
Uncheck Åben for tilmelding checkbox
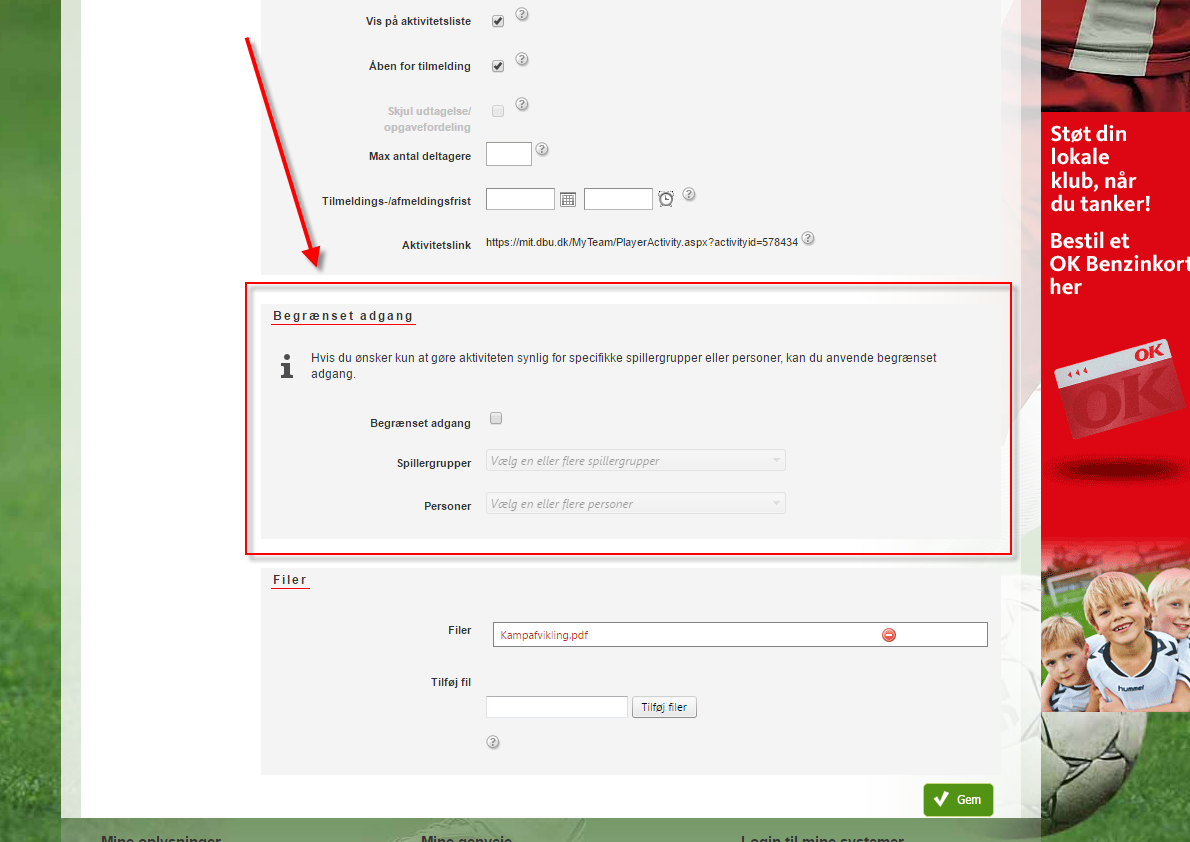click(498, 66)
